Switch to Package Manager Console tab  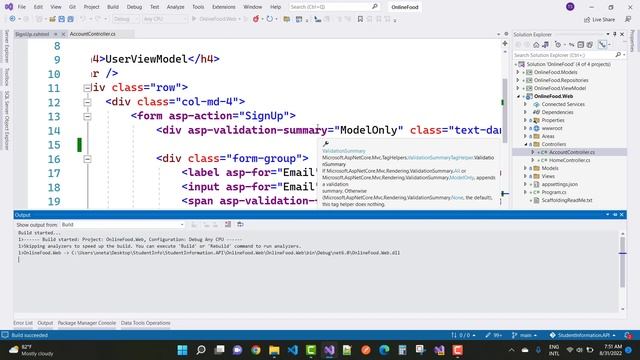tap(87, 323)
